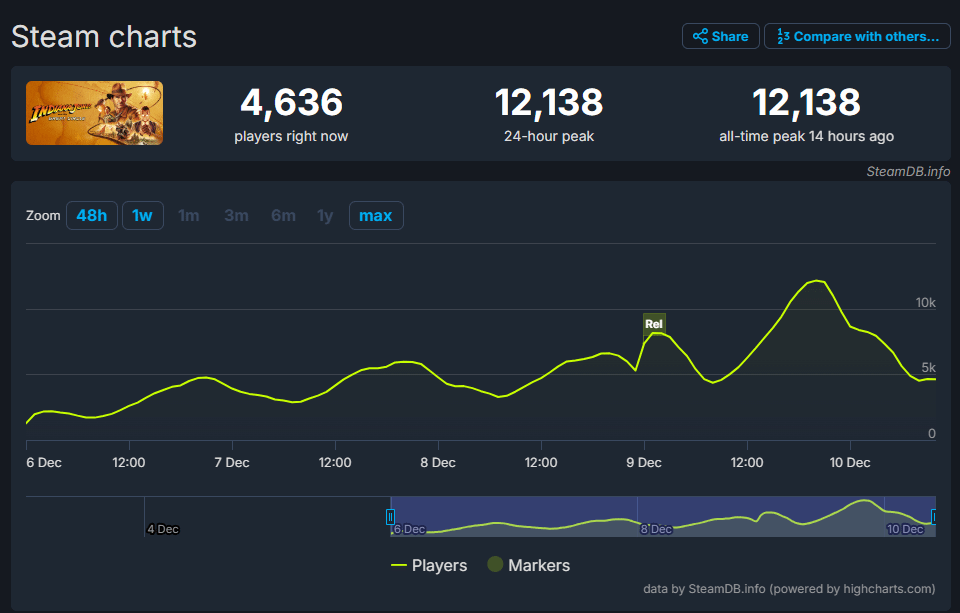This screenshot has width=960, height=613.
Task: Grab the left navigator range handle
Action: point(390,517)
